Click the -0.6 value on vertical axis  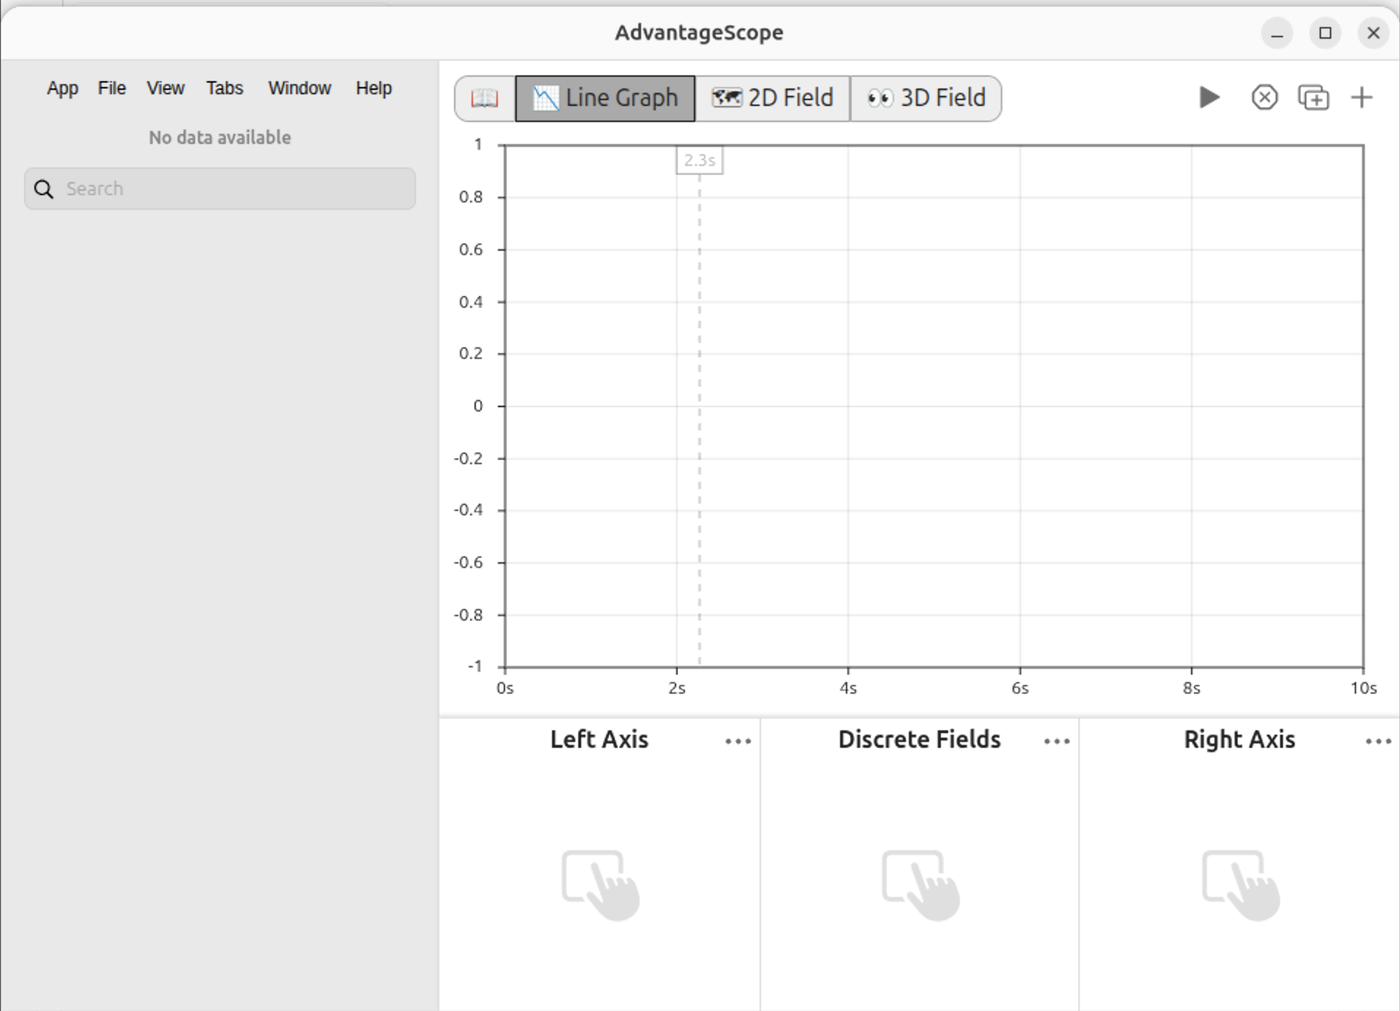[468, 562]
